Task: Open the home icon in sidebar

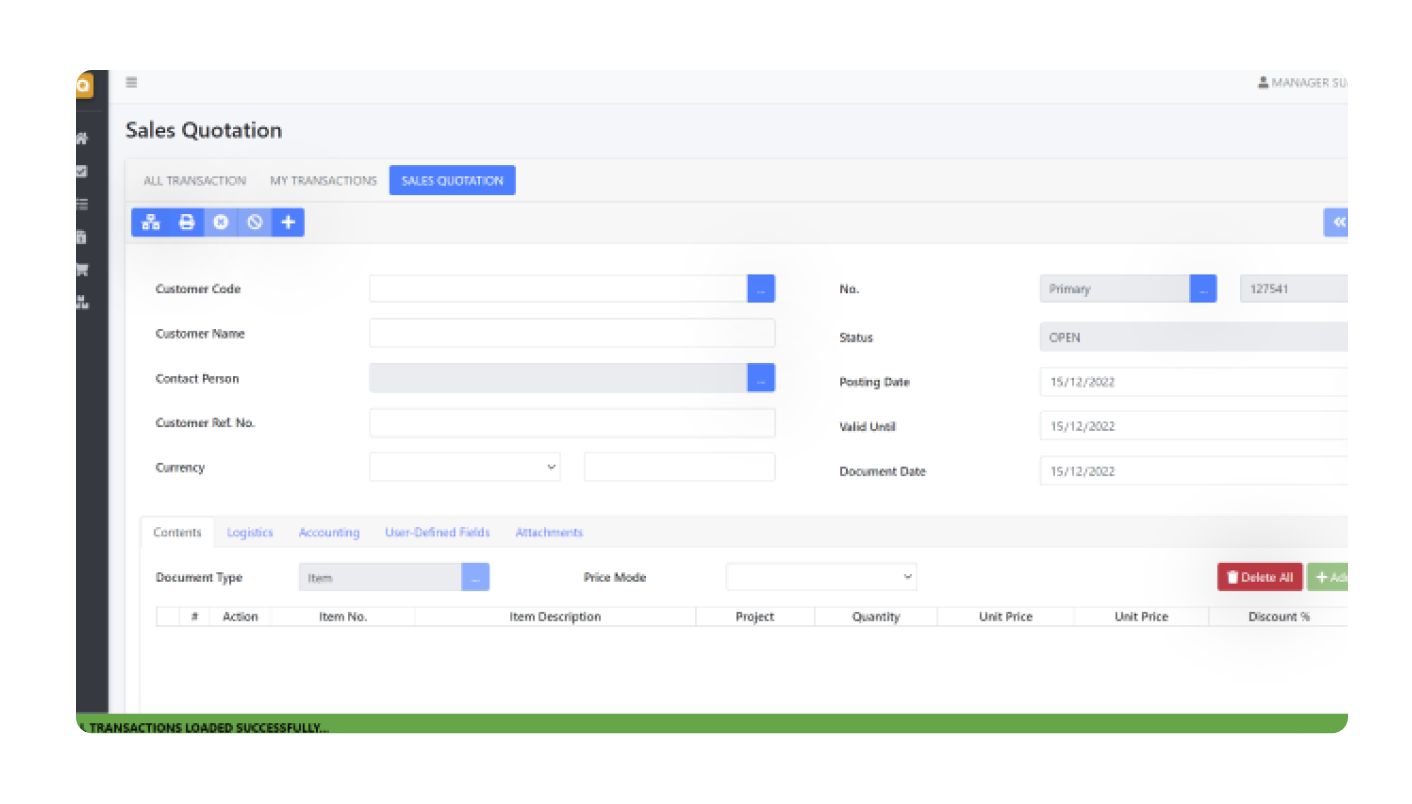Action: point(82,139)
